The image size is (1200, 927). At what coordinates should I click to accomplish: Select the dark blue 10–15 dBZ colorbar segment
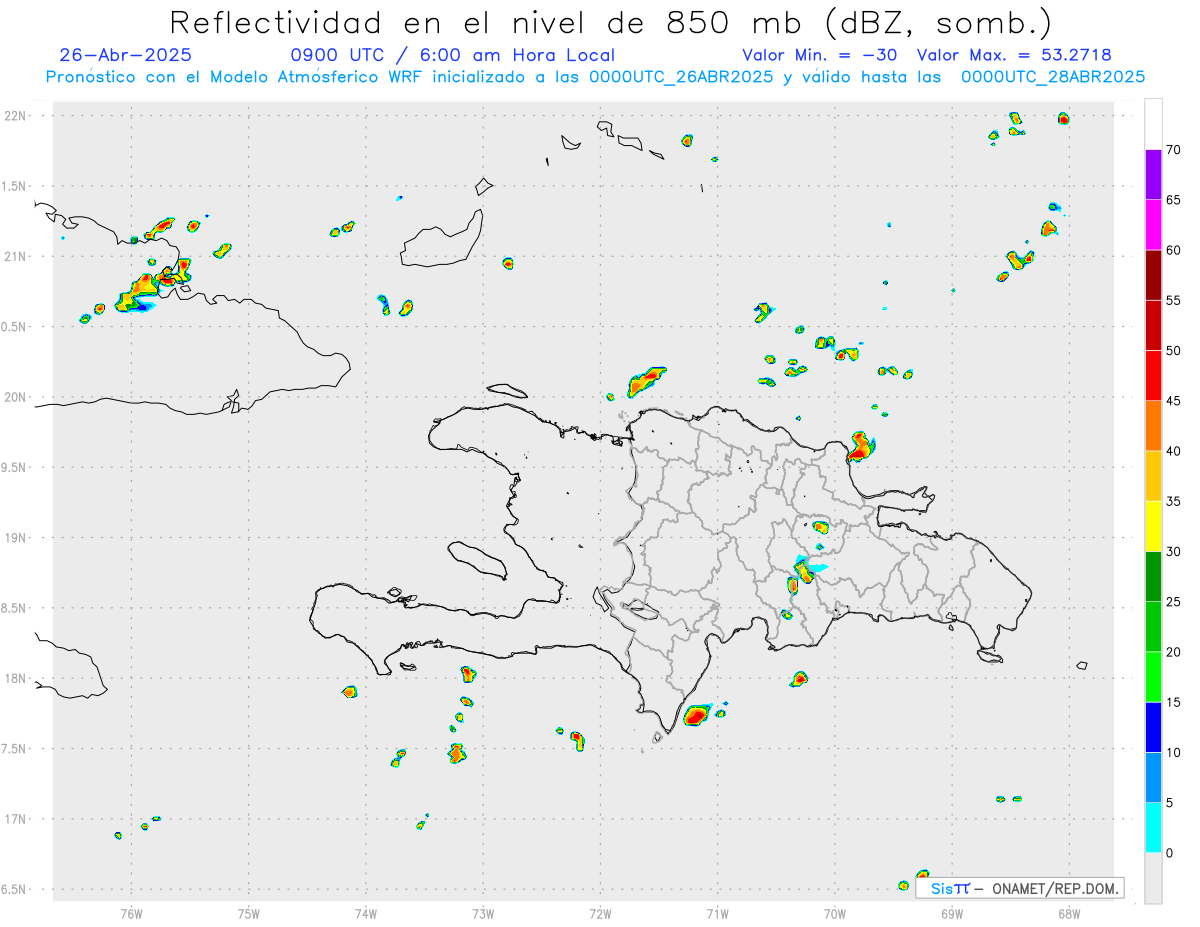(x=1153, y=727)
